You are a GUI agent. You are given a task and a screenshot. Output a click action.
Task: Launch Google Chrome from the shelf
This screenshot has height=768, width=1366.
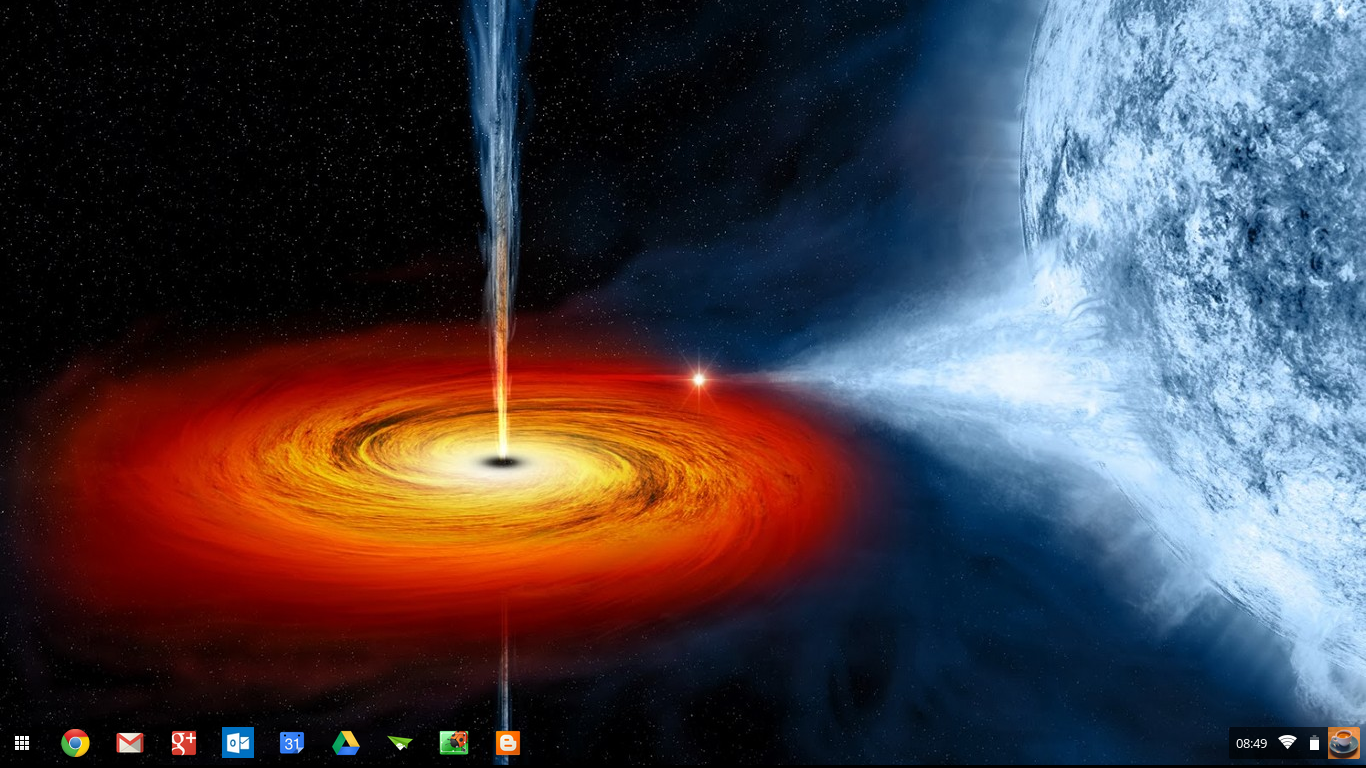(x=75, y=743)
